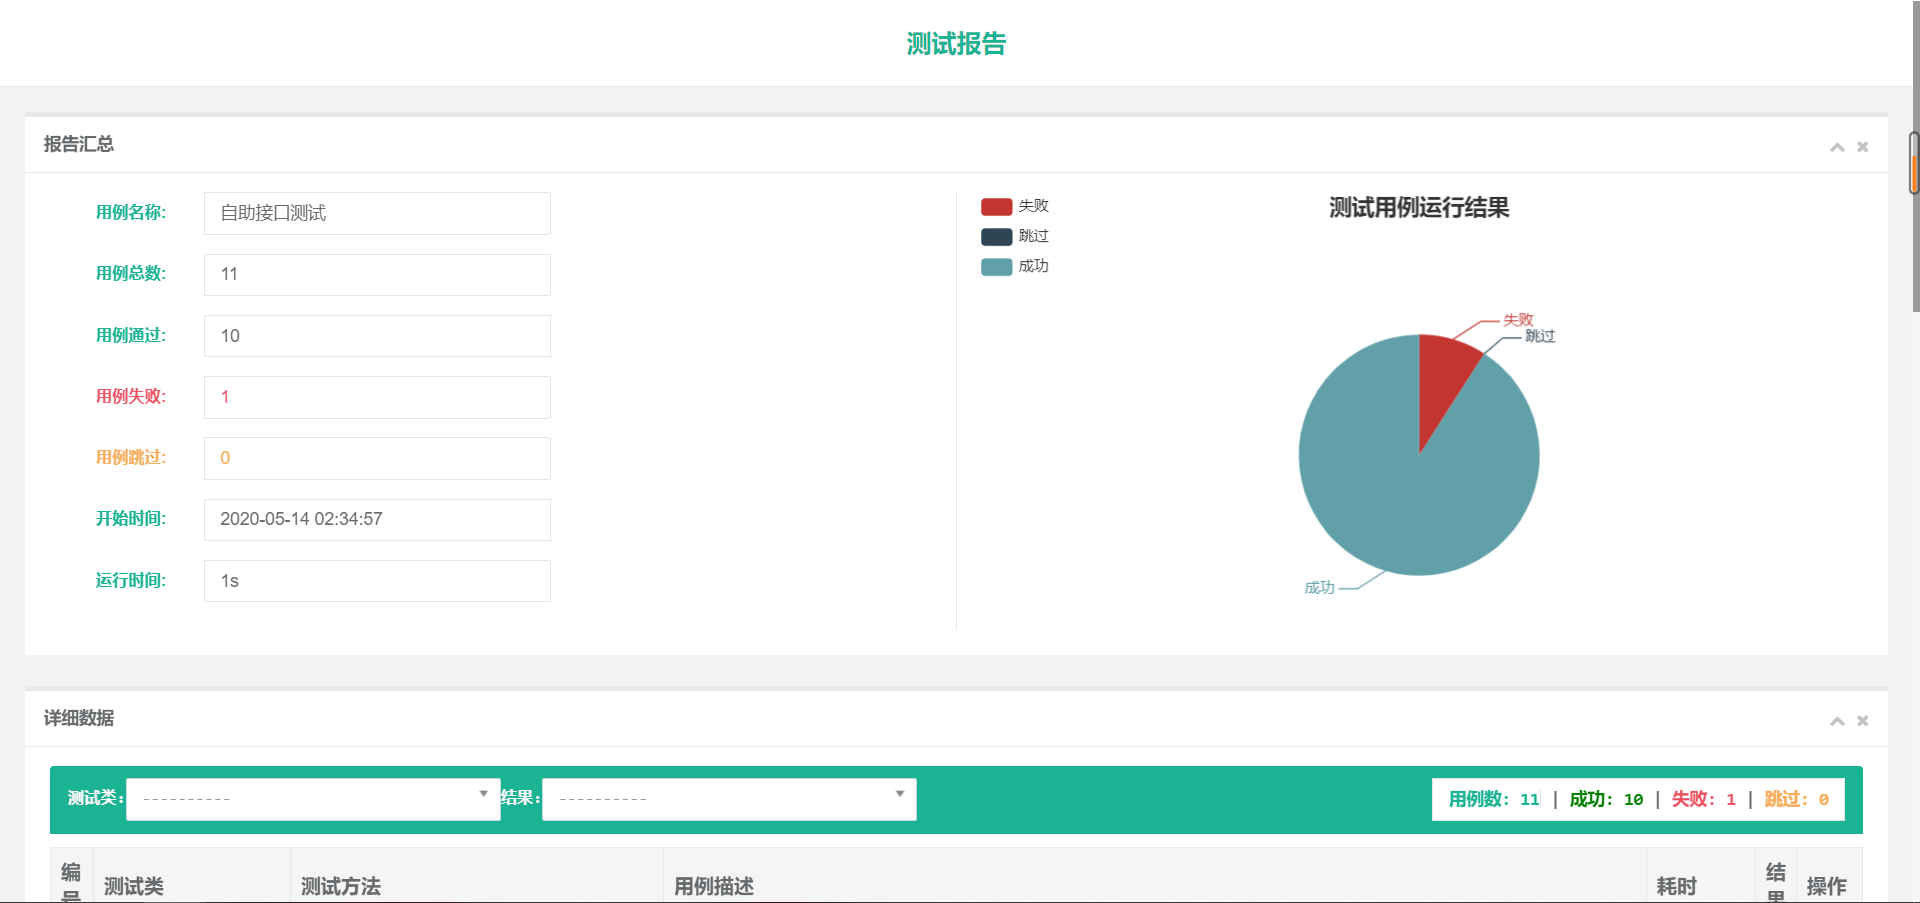Collapse the 详细数据 panel with chevron icon
Viewport: 1920px width, 903px height.
pos(1837,721)
